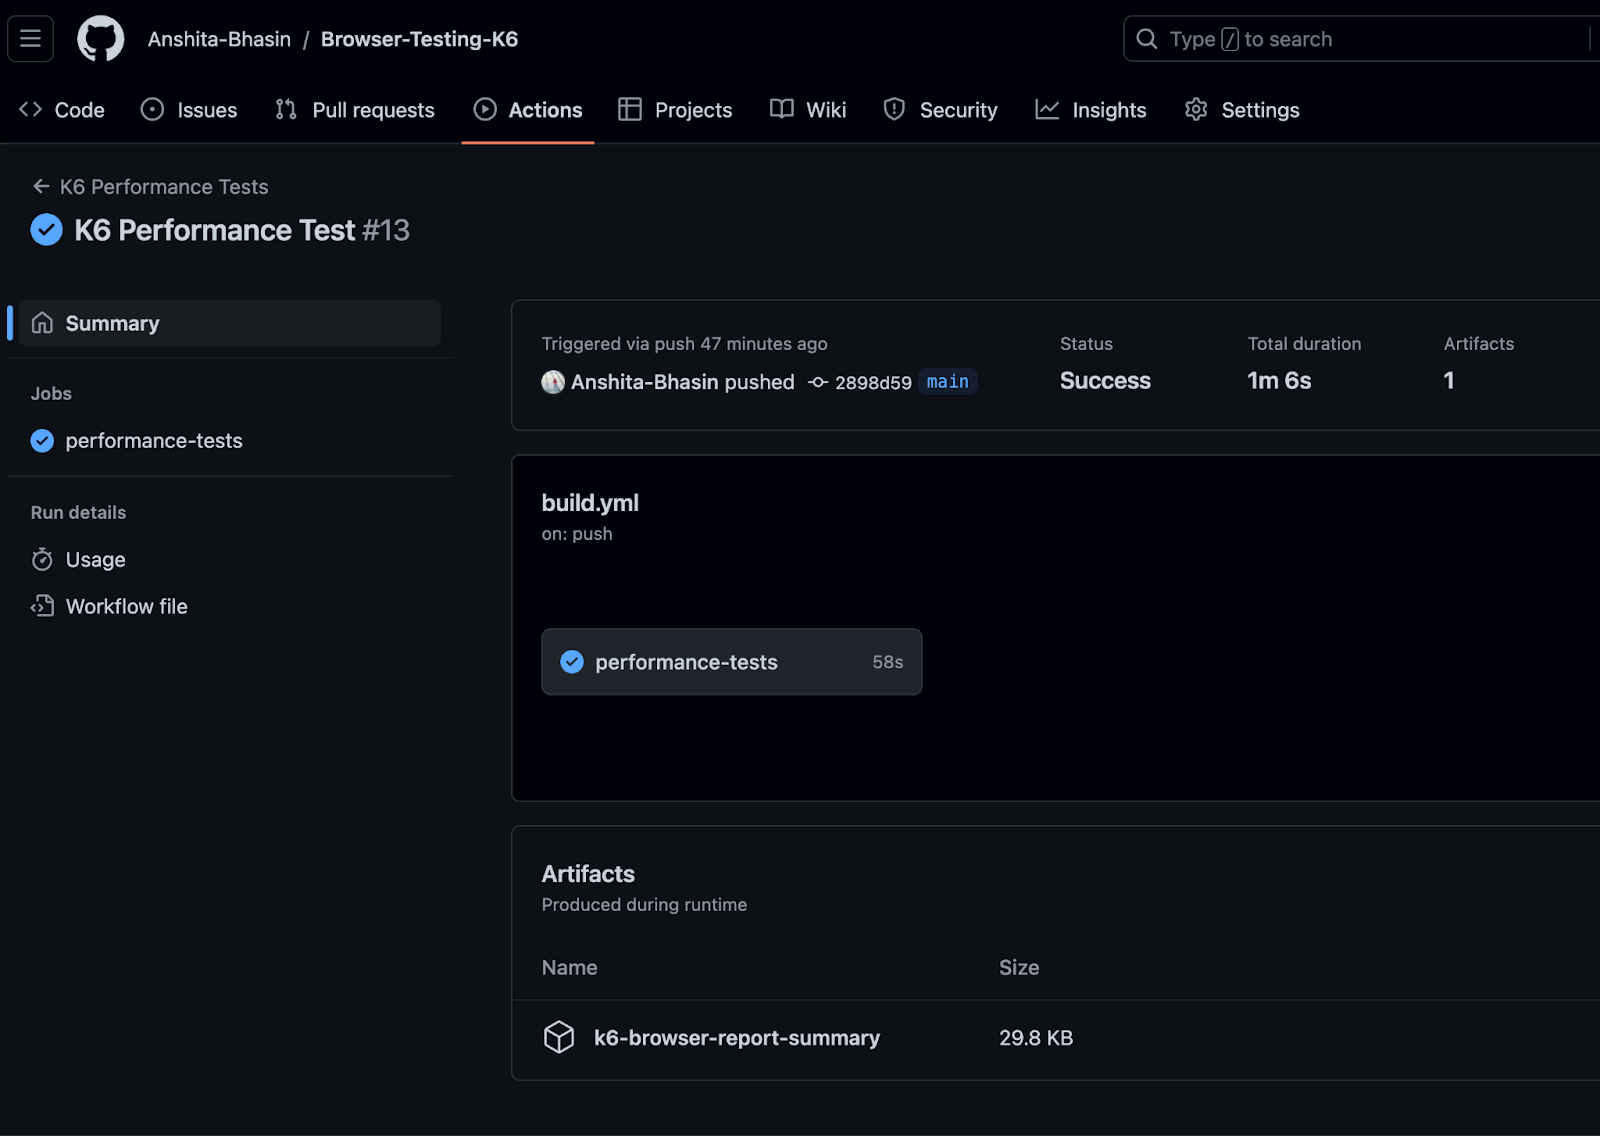Click the GitHub Octocat logo

point(101,39)
